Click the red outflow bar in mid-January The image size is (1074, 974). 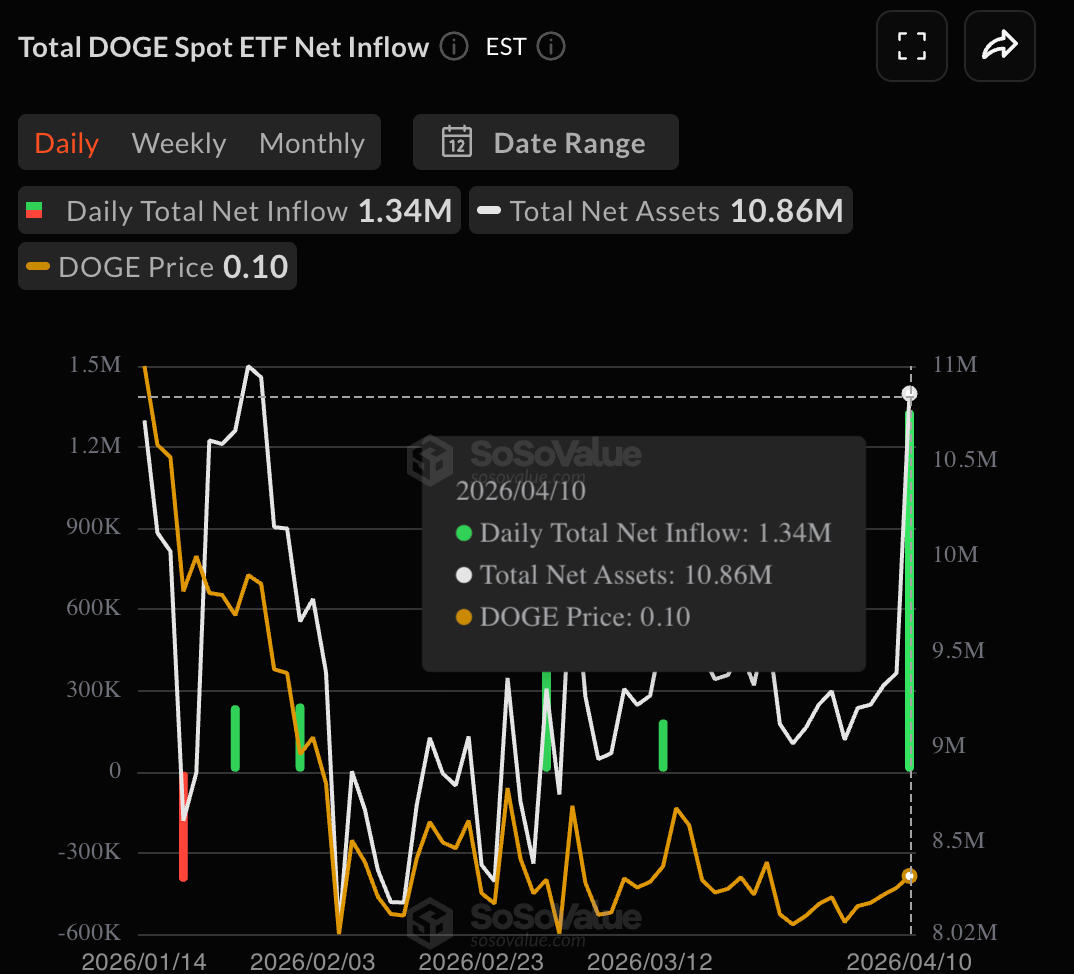(x=184, y=830)
